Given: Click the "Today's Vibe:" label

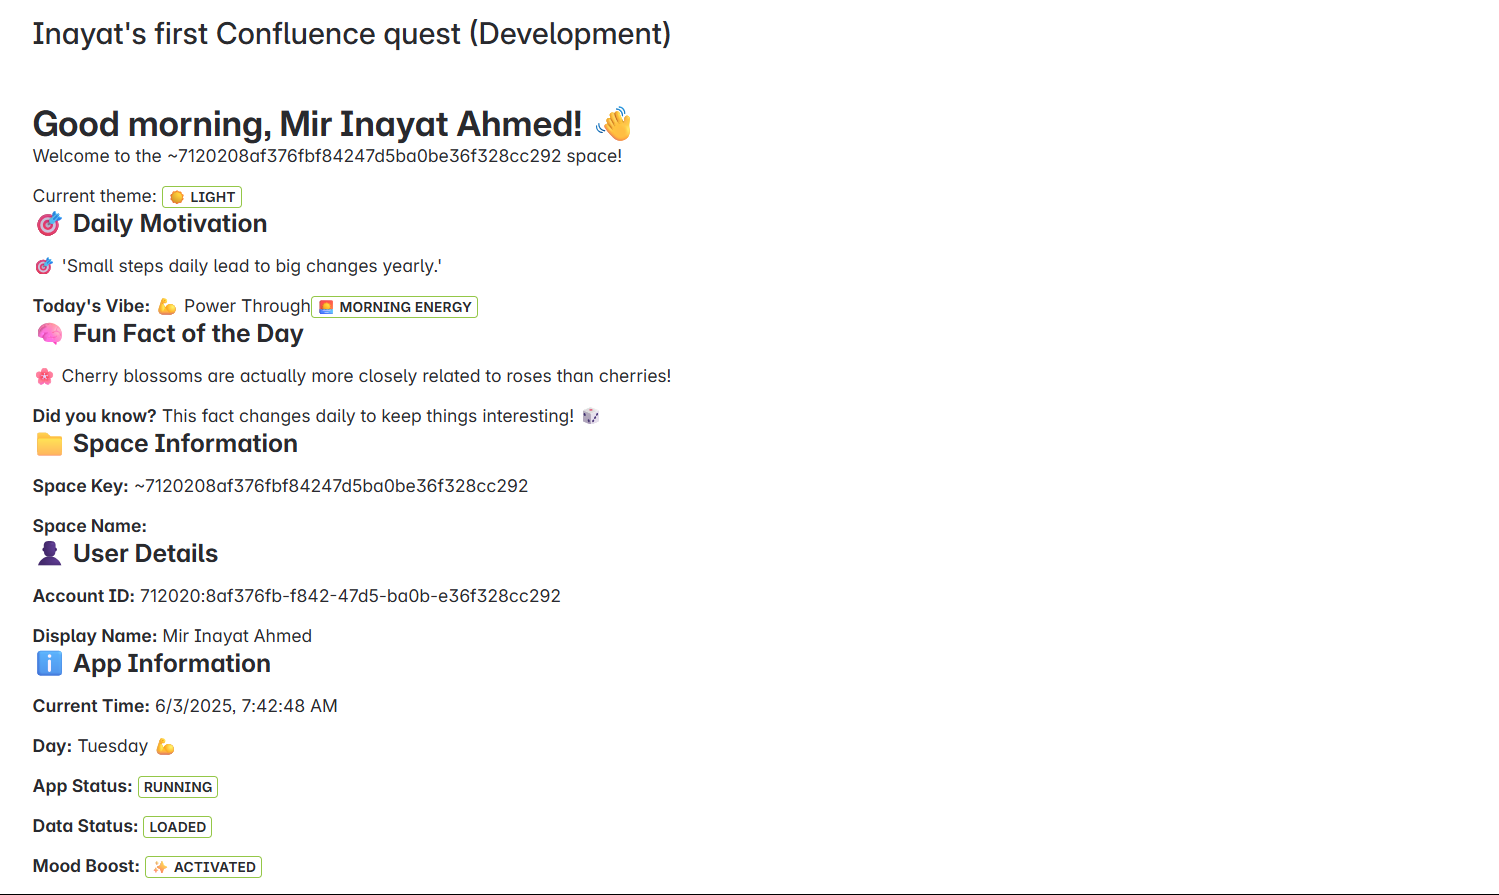Looking at the screenshot, I should point(92,306).
